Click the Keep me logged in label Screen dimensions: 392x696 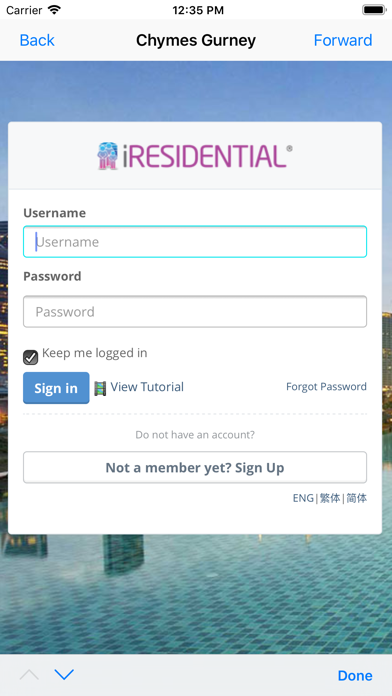click(95, 353)
